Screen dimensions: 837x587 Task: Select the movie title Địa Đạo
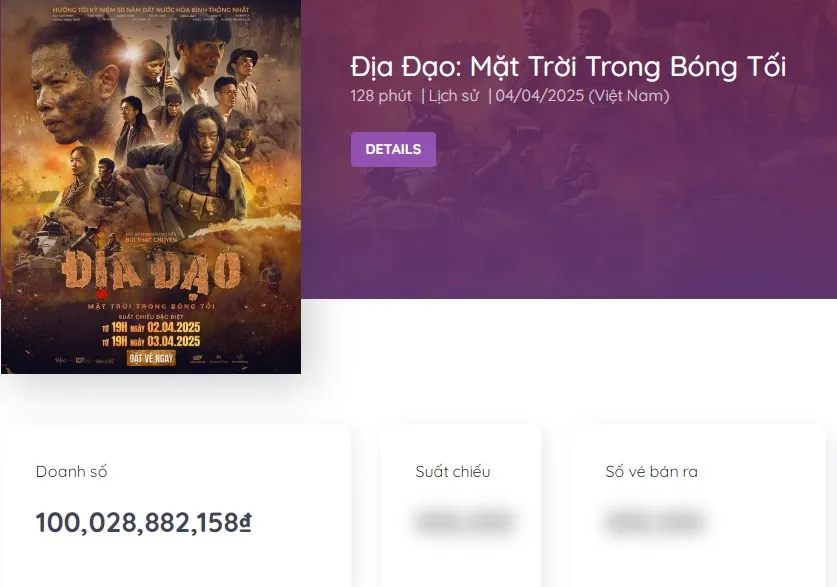(x=567, y=66)
